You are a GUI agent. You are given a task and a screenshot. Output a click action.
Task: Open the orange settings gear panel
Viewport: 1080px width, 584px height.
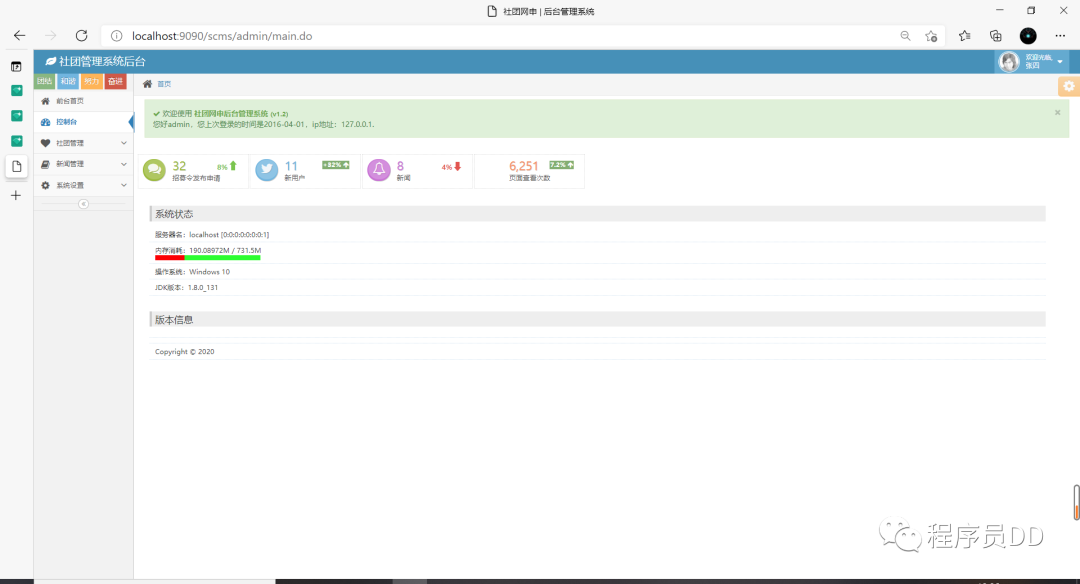[x=1069, y=86]
